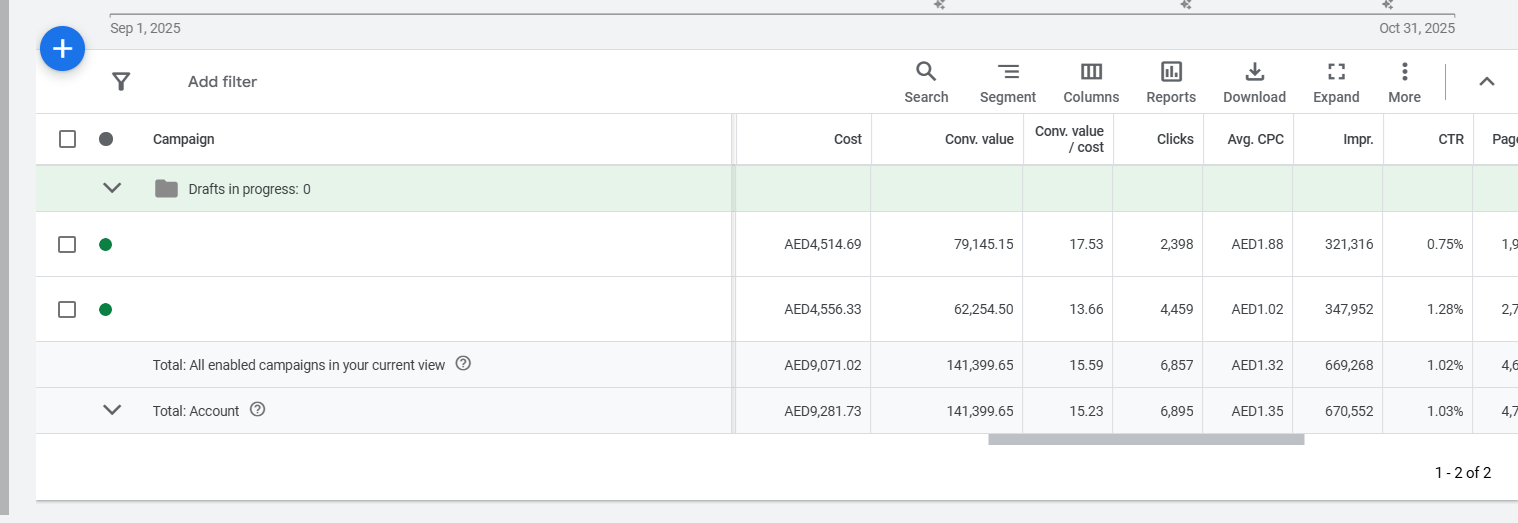Click the blue plus create campaign button

[x=62, y=49]
